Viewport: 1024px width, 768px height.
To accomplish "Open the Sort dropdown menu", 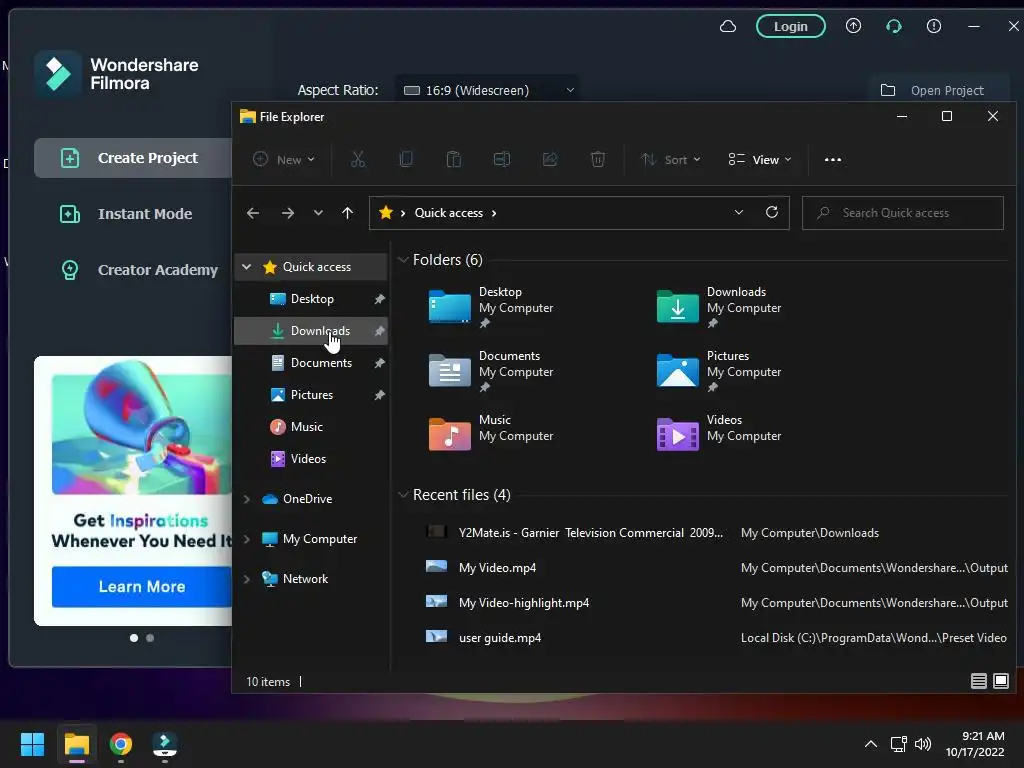I will [x=671, y=159].
